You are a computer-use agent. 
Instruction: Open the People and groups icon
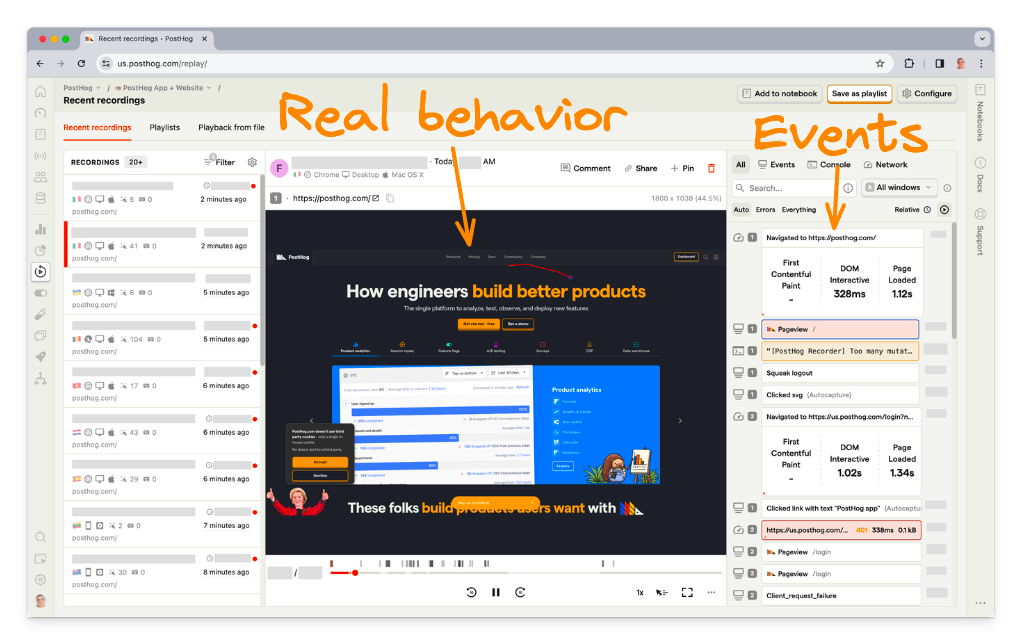(x=40, y=177)
